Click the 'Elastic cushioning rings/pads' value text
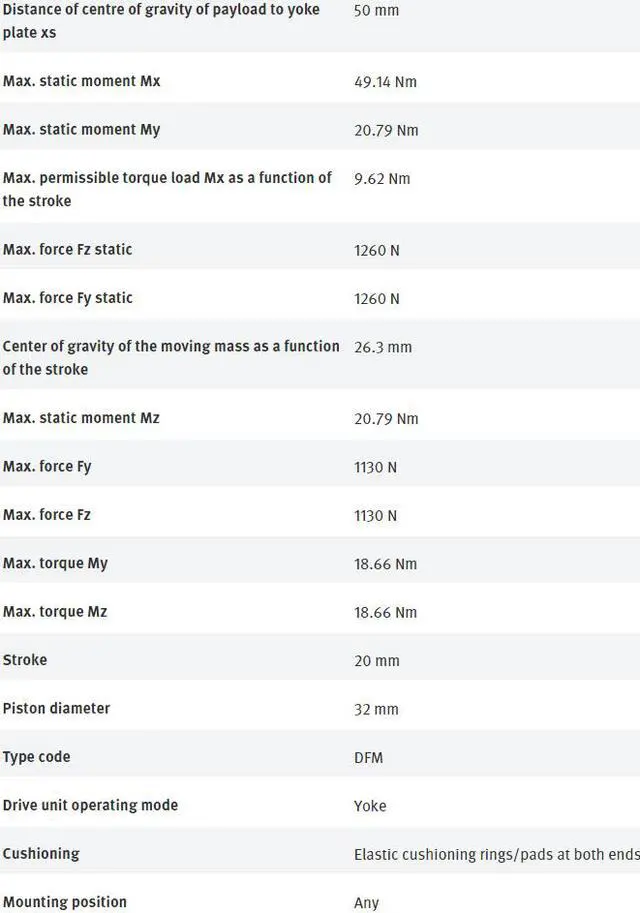The height and width of the screenshot is (913, 640). (x=496, y=855)
